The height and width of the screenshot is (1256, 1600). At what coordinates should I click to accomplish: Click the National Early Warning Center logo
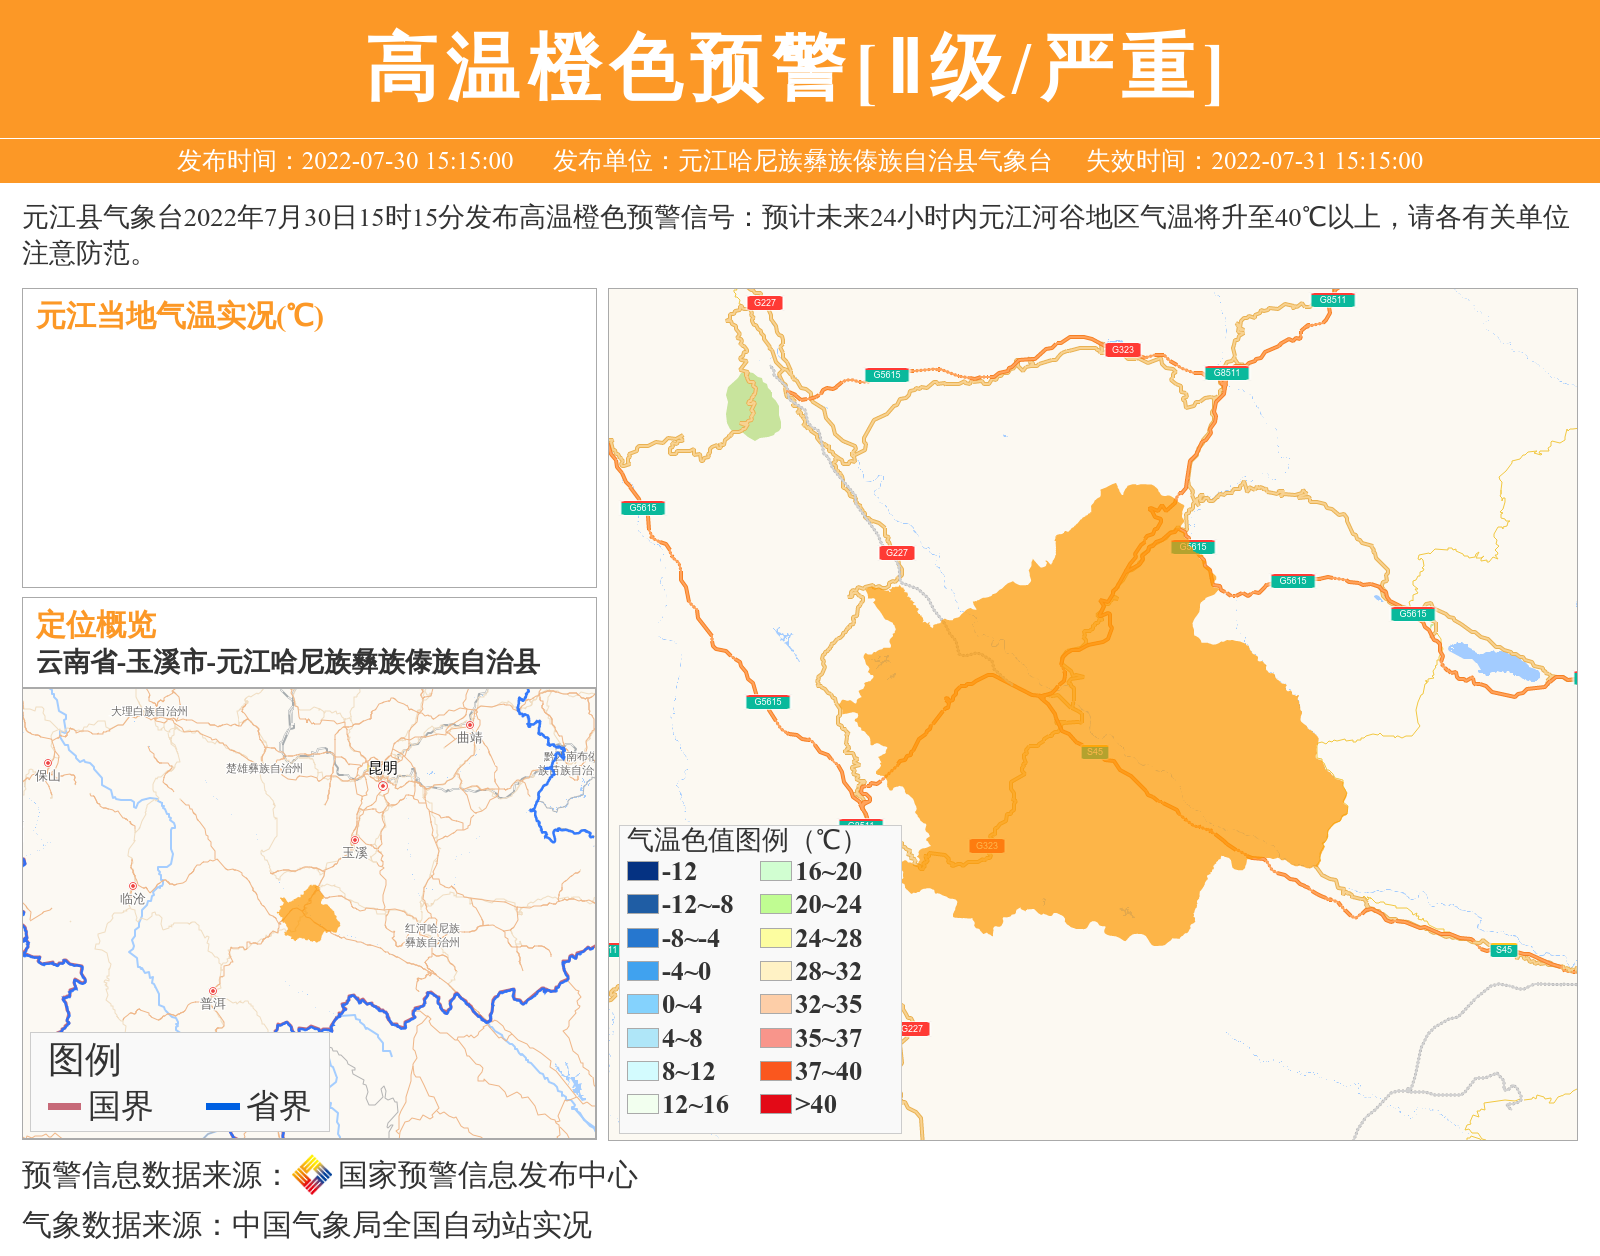(x=311, y=1175)
